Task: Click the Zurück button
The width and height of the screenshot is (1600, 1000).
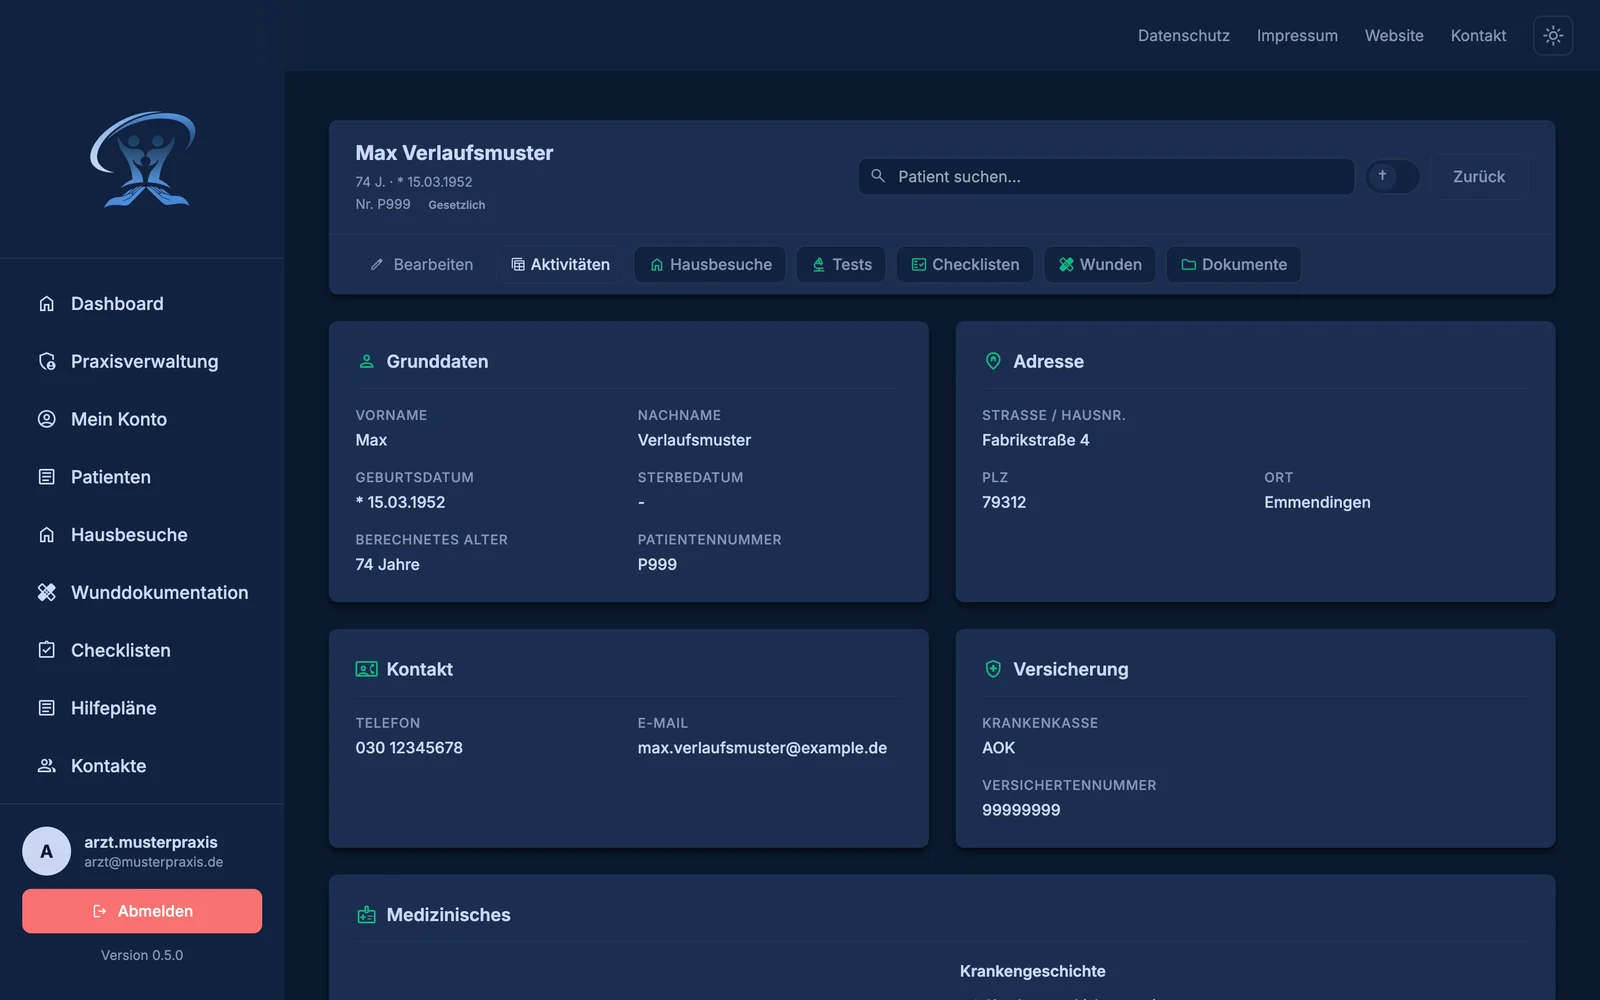Action: click(1478, 176)
